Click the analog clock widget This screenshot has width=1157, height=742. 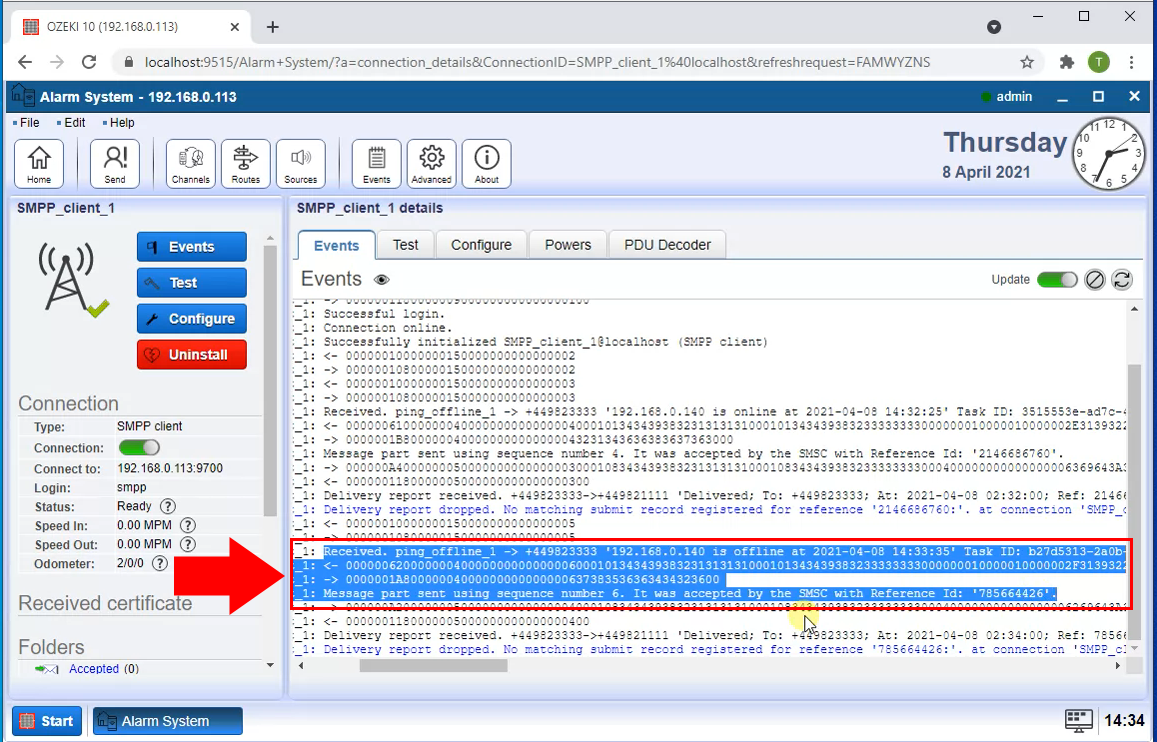point(1108,153)
